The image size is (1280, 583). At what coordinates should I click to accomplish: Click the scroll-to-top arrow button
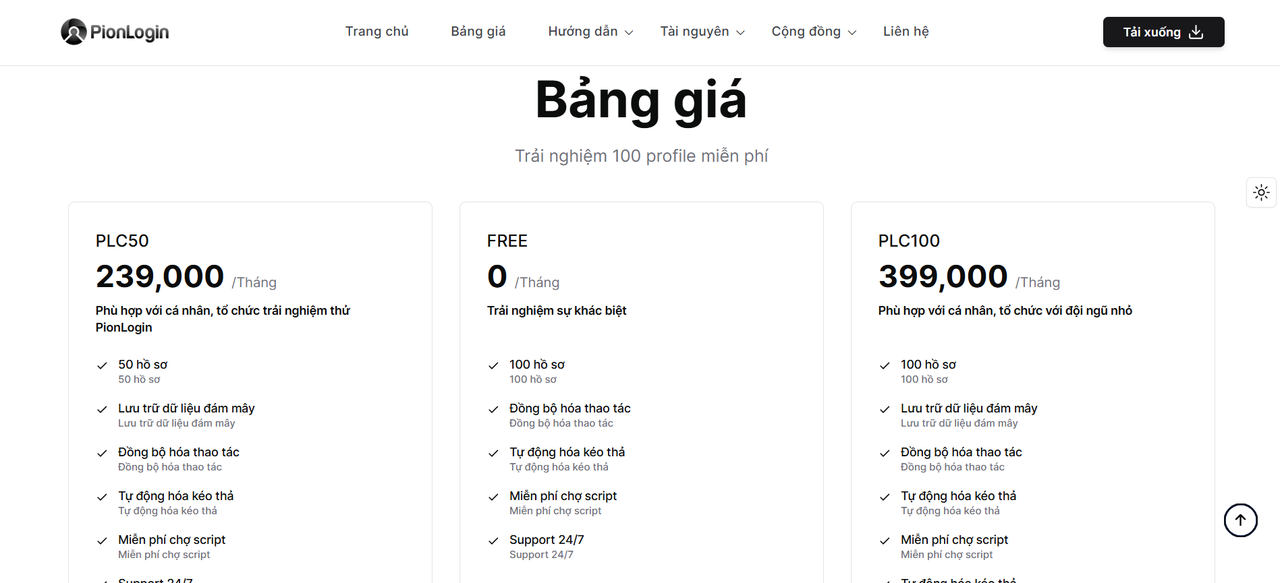[1240, 520]
